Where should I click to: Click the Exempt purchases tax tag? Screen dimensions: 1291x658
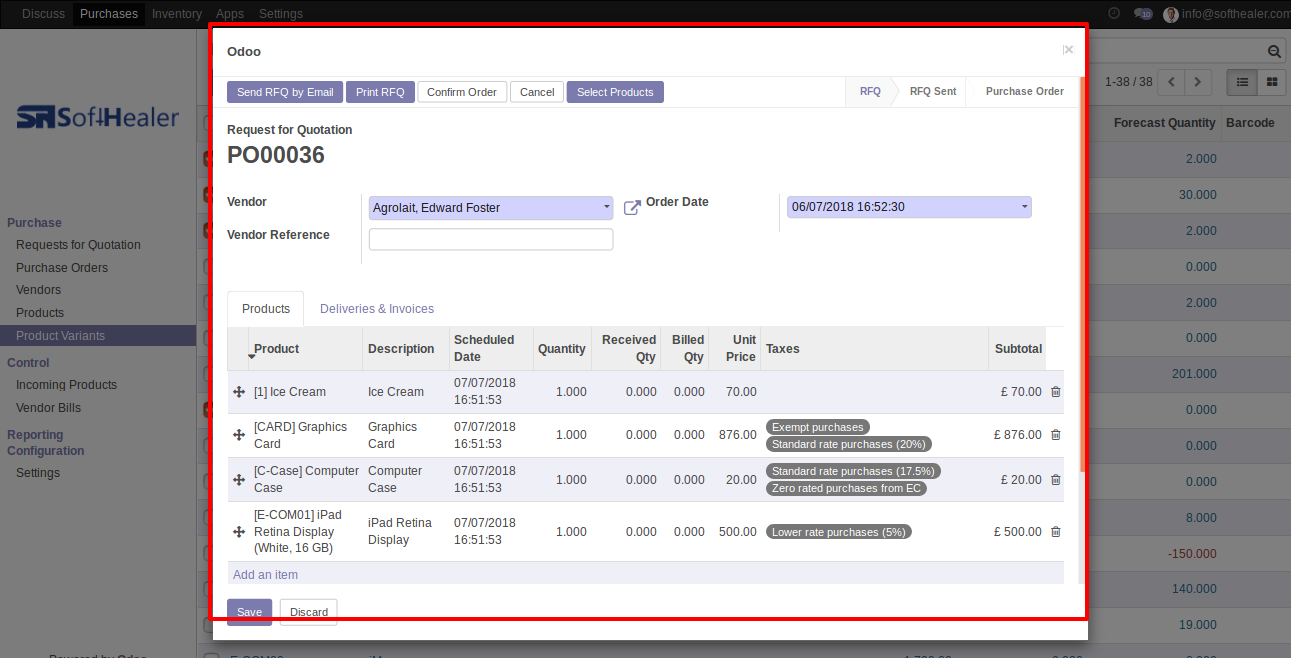817,427
